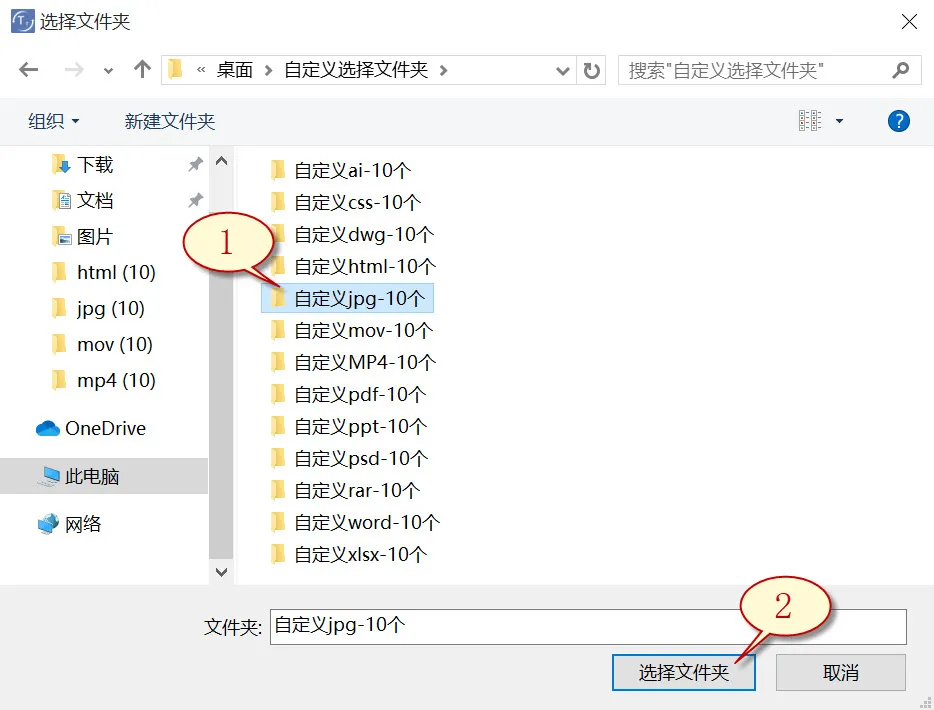This screenshot has height=710, width=934.
Task: Open the help question mark icon
Action: click(897, 121)
